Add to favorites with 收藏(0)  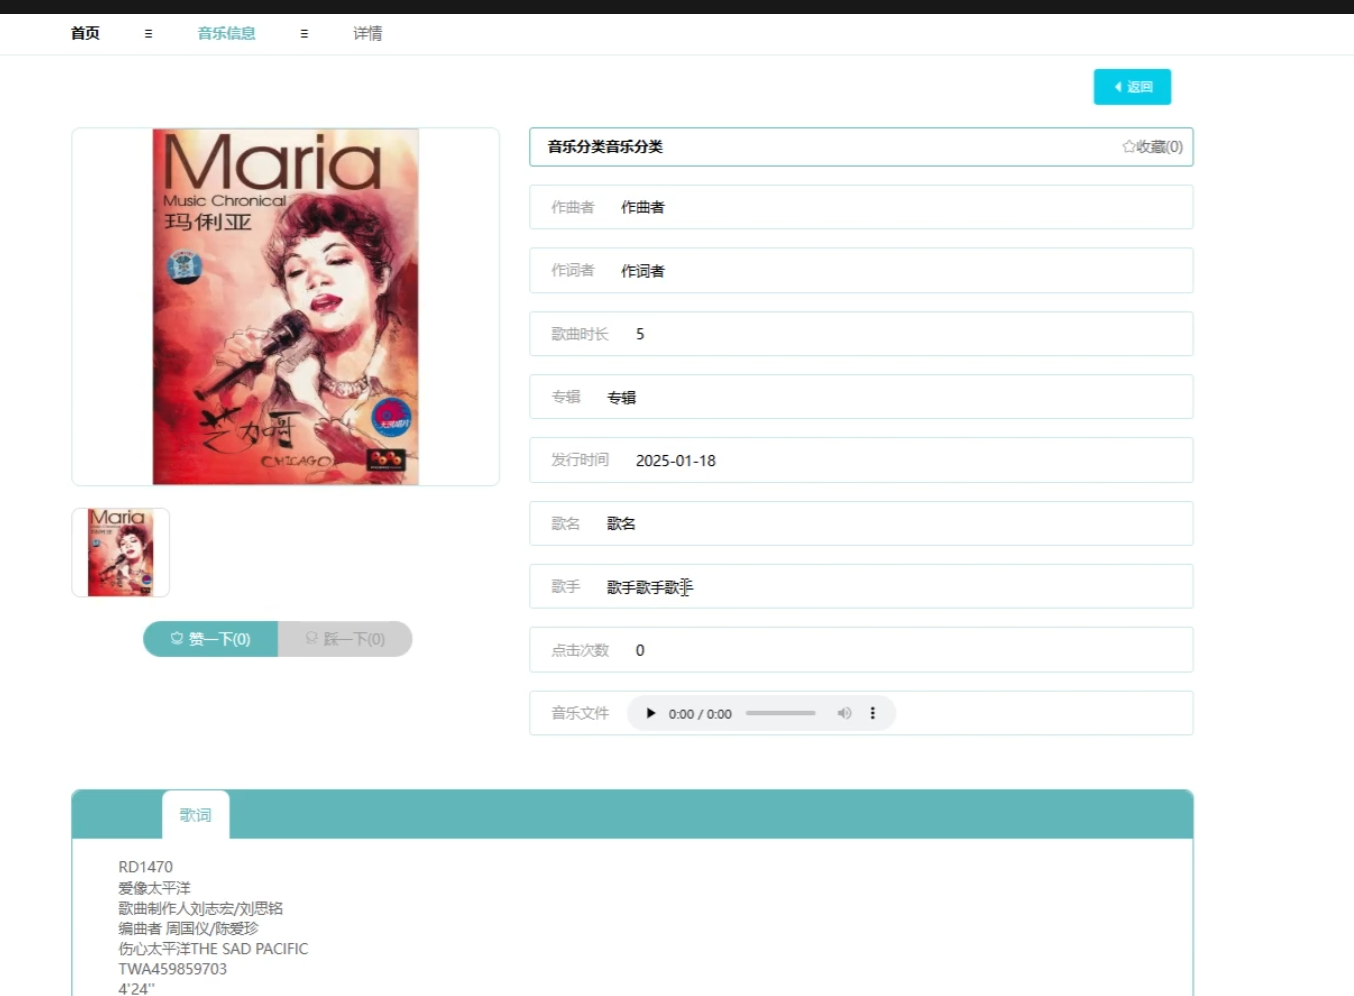pyautogui.click(x=1152, y=146)
